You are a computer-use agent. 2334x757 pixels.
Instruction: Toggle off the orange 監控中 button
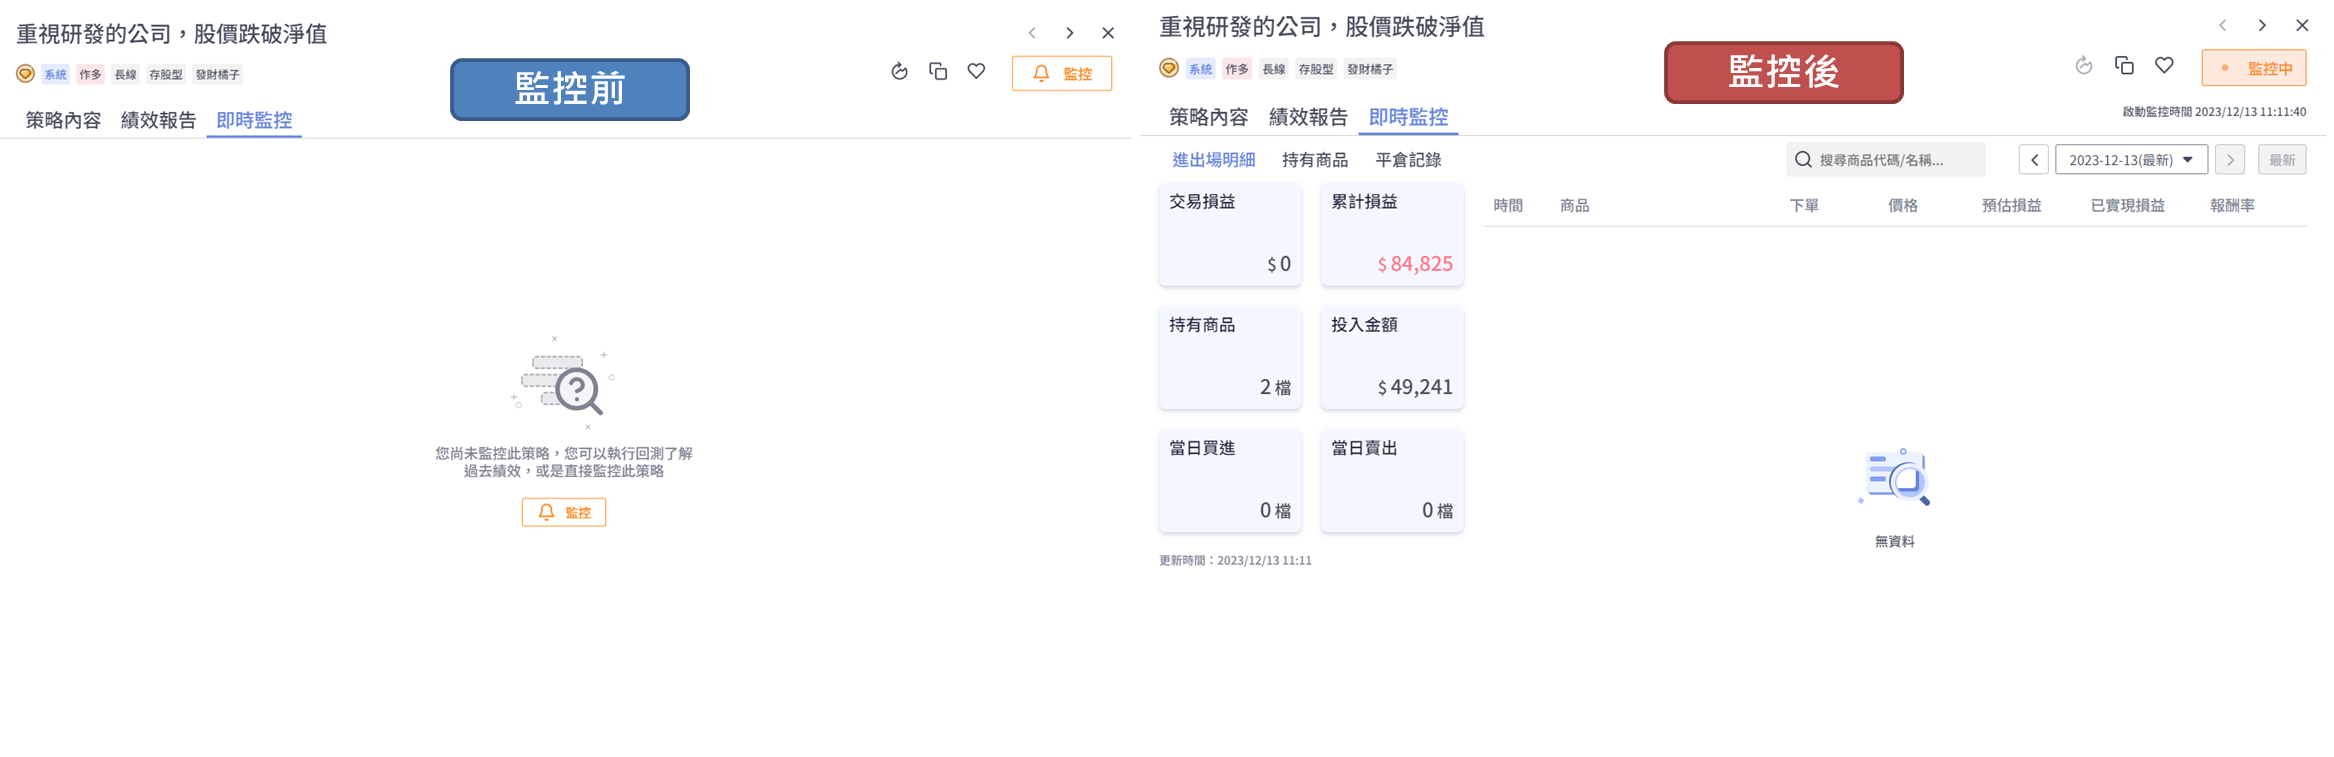coord(2254,68)
